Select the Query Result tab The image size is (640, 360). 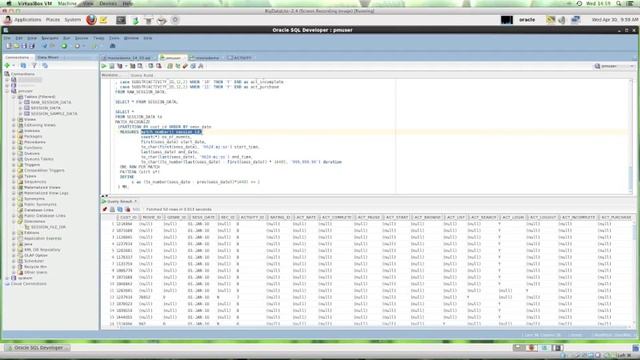[120, 202]
